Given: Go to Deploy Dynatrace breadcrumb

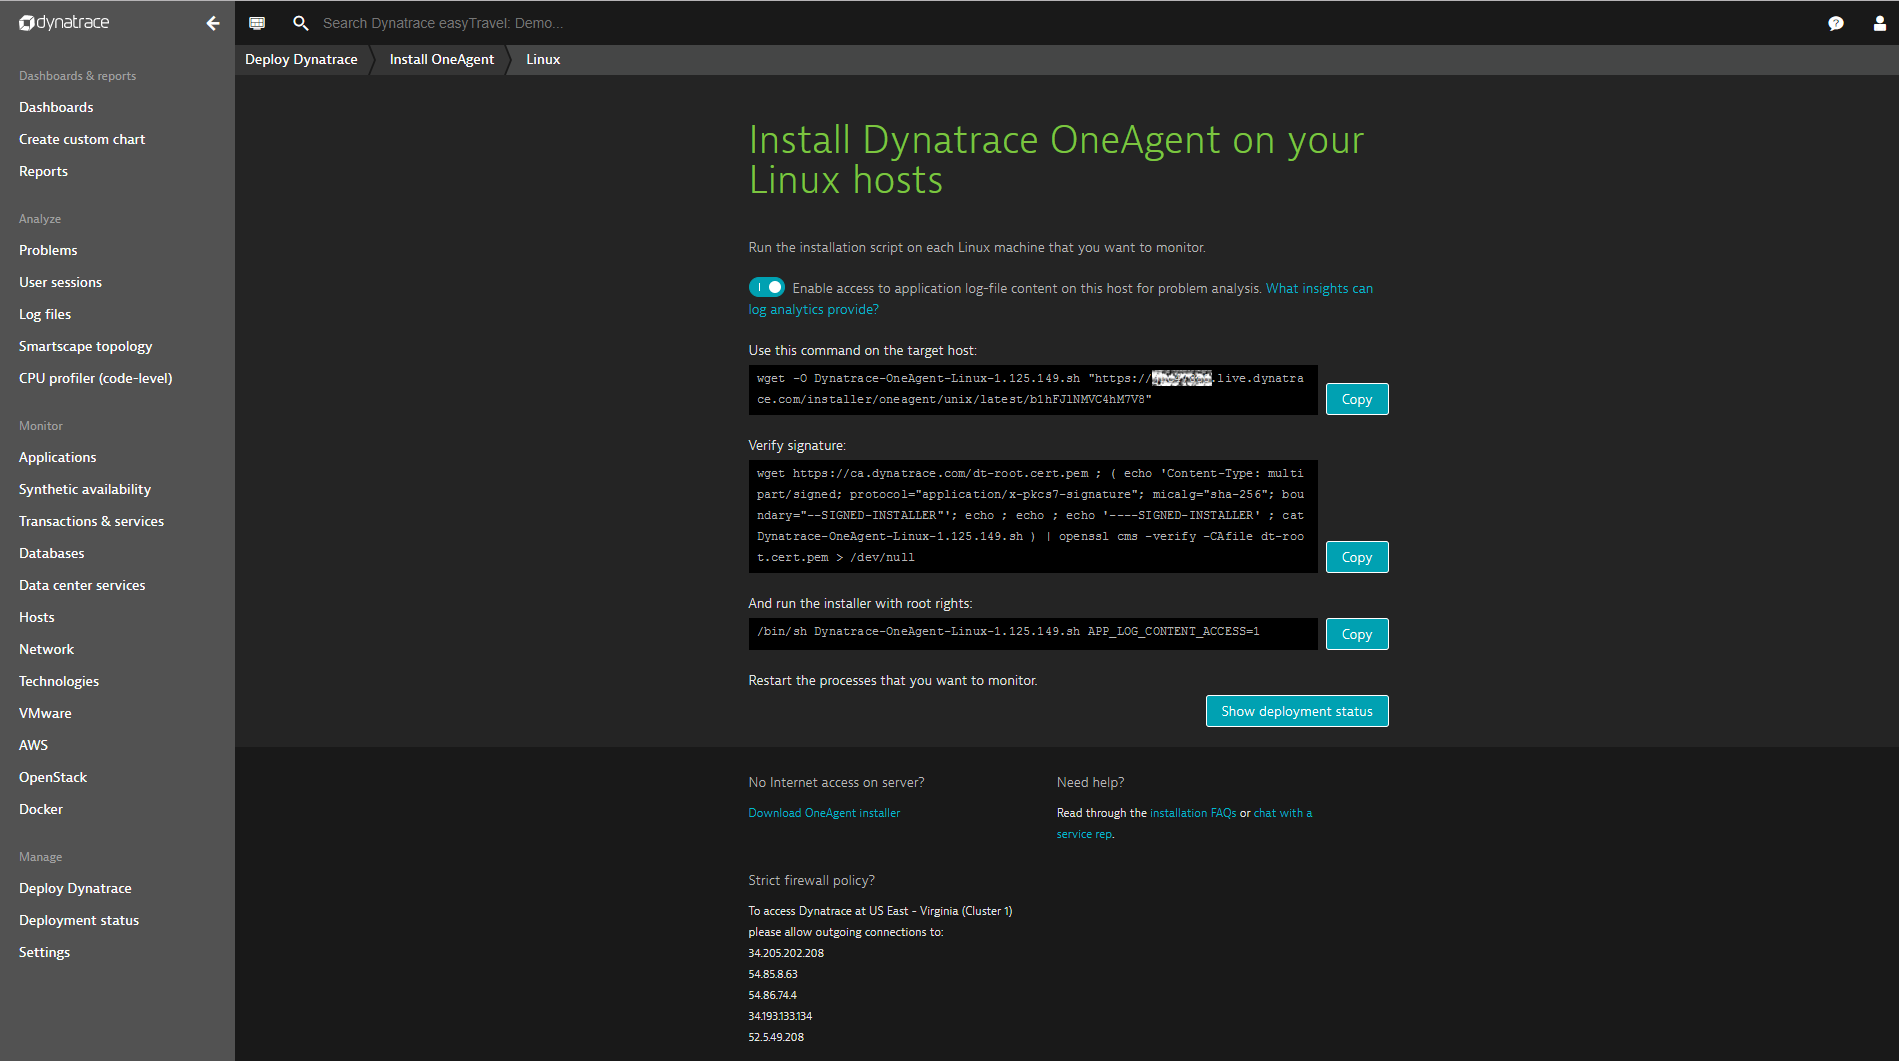Looking at the screenshot, I should [301, 59].
